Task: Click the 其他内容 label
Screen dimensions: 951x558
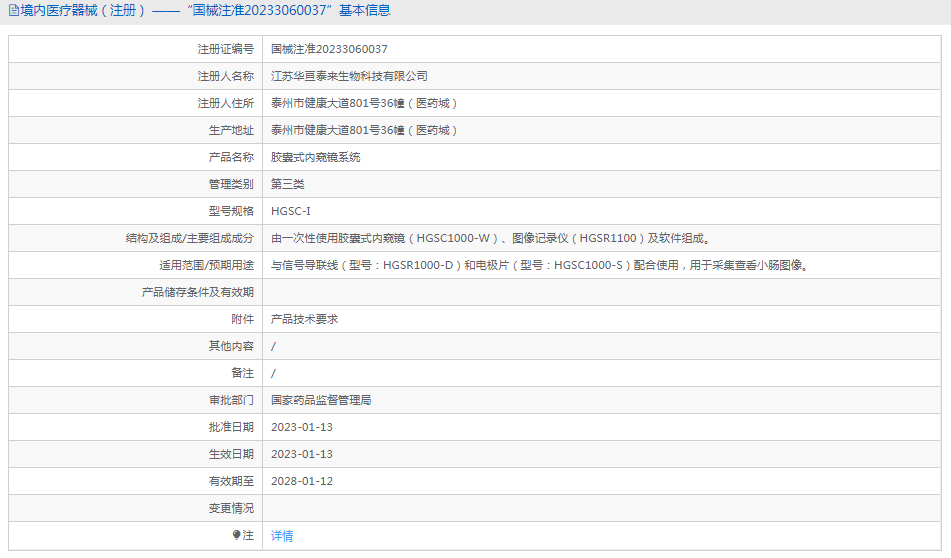Action: pos(231,346)
